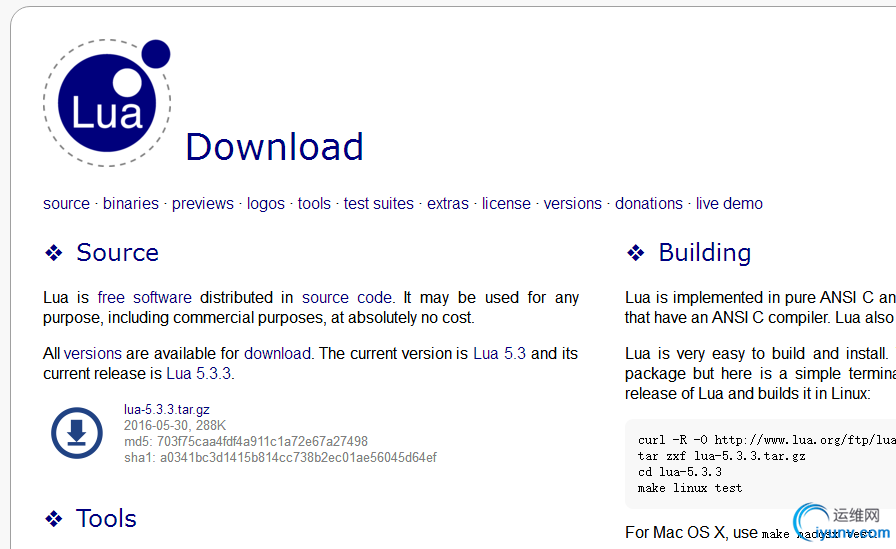Open the binaries navigation link

131,203
